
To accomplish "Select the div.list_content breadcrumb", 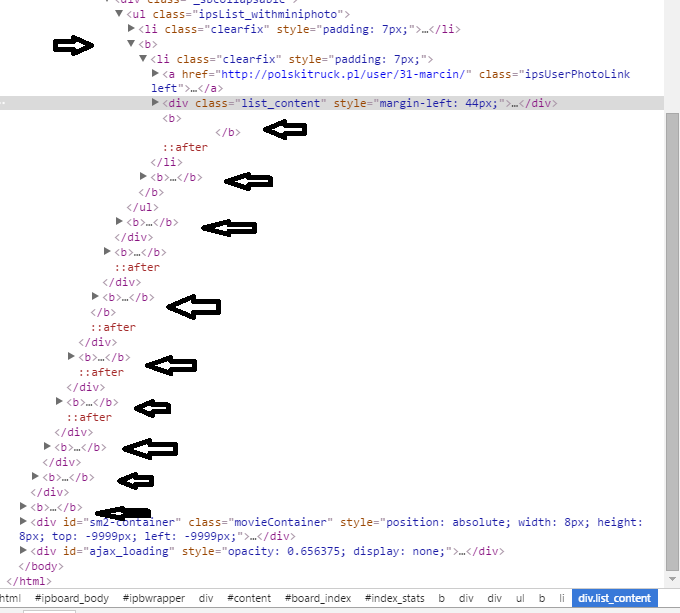I will point(615,598).
